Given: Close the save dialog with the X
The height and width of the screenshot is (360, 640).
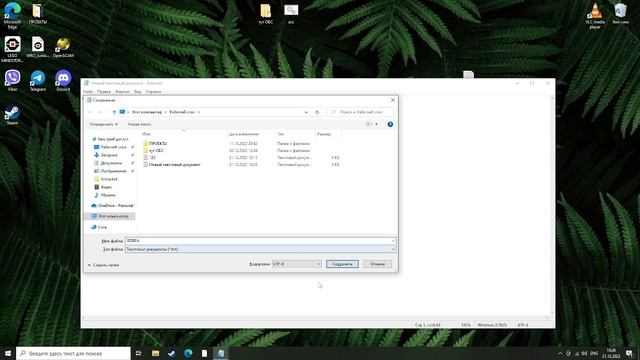Looking at the screenshot, I should tap(393, 100).
